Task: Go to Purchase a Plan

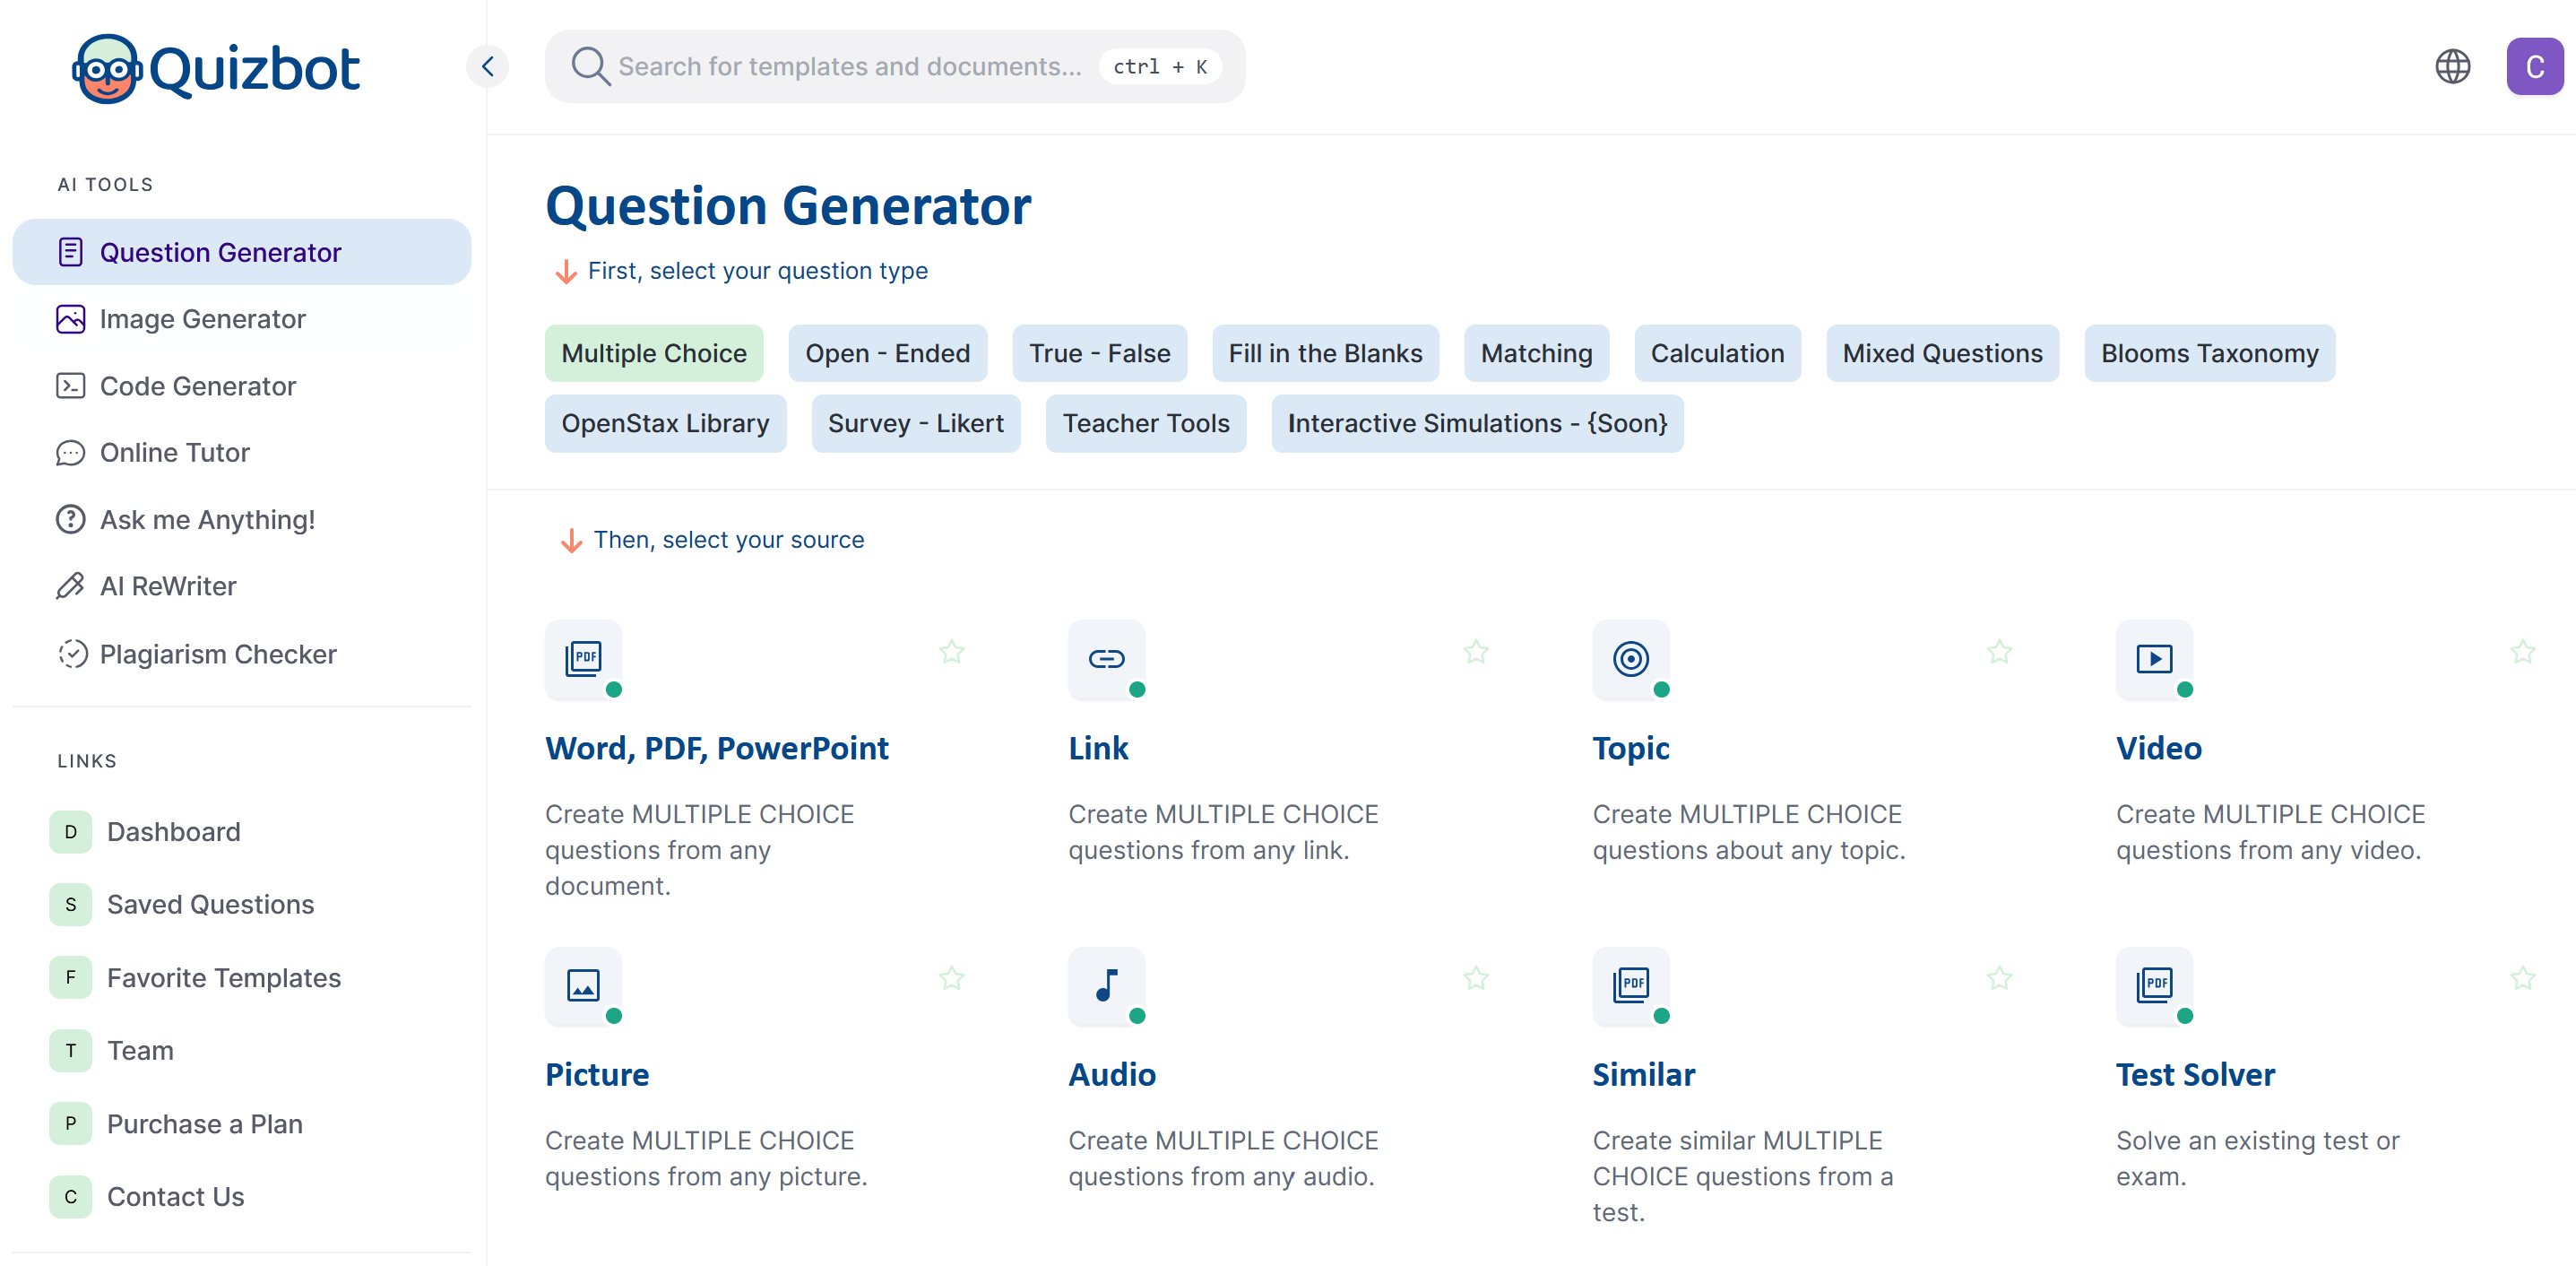Action: click(x=204, y=1124)
